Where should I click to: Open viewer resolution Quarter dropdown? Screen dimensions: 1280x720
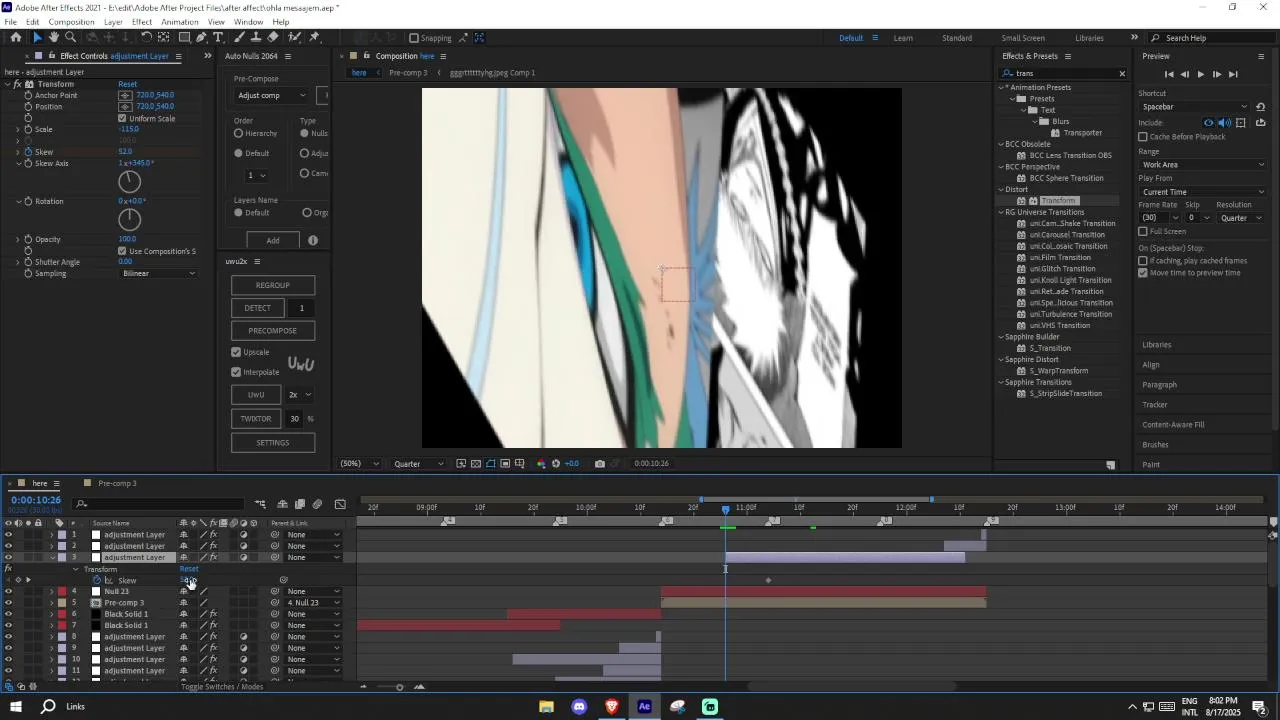[x=419, y=464]
